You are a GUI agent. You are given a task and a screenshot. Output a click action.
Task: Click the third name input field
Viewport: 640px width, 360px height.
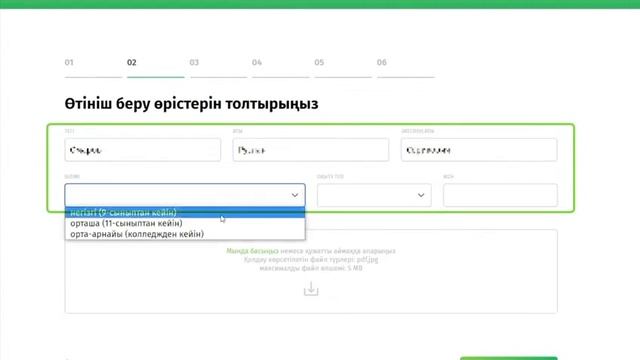point(479,150)
